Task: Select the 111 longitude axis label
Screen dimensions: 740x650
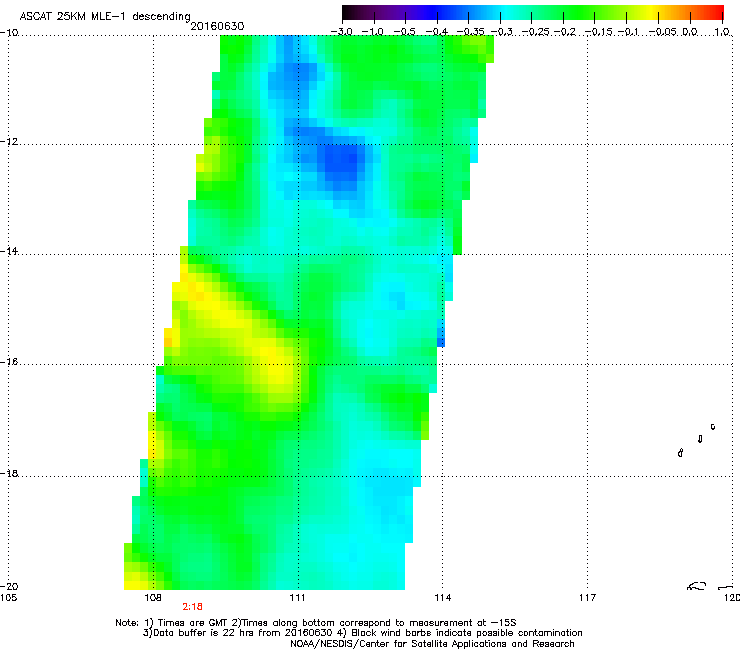Action: [x=297, y=598]
